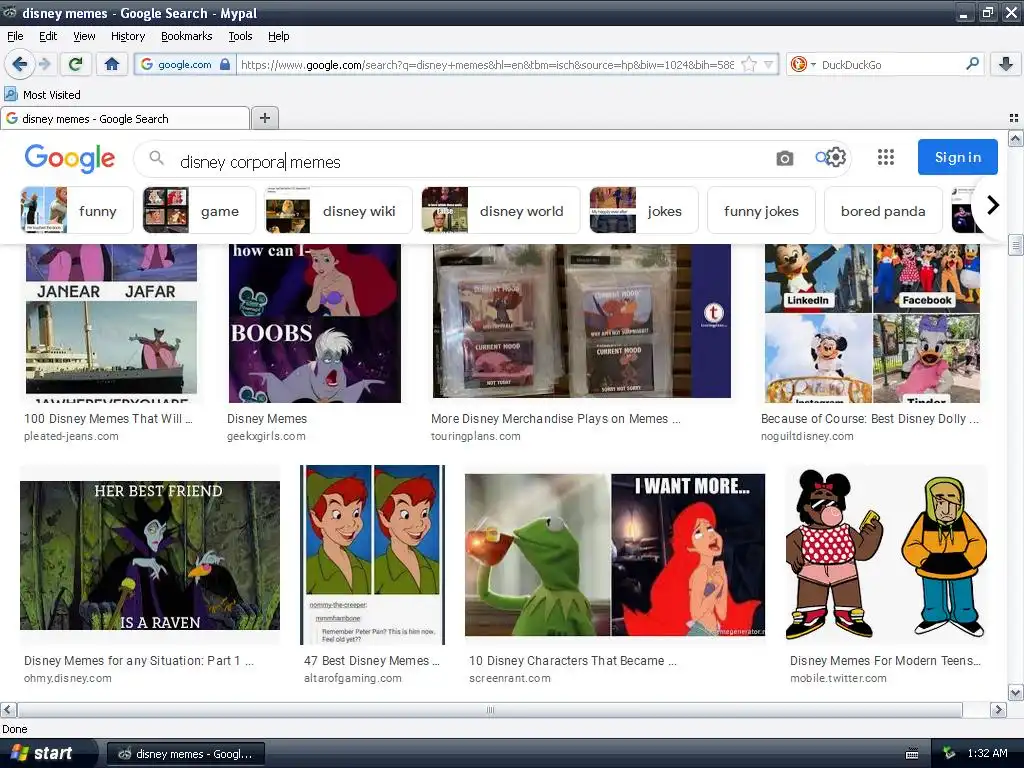Open the URL history dropdown arrow

point(769,65)
